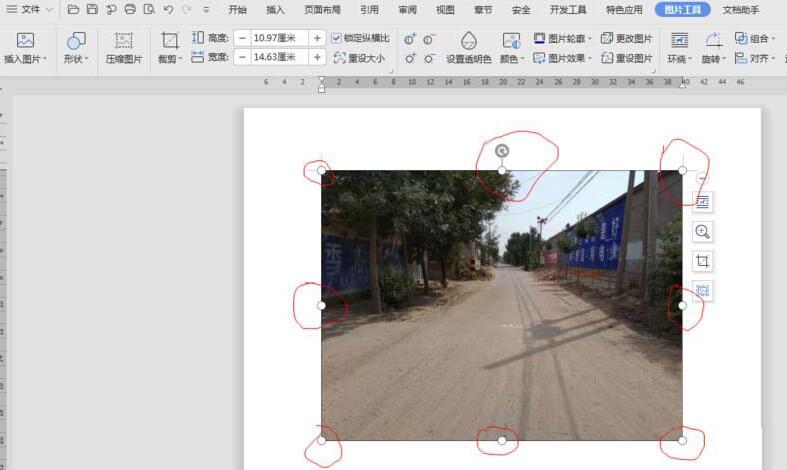Click the floating layout options icon
The width and height of the screenshot is (787, 470).
[702, 202]
